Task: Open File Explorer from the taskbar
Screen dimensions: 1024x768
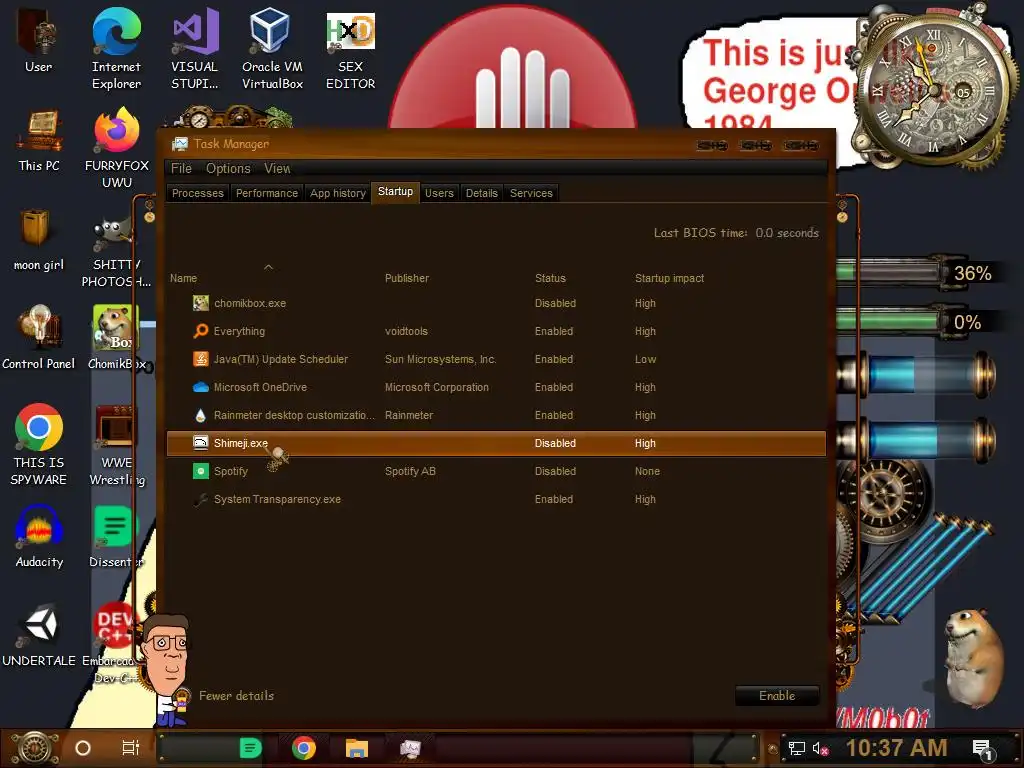Action: click(x=357, y=748)
